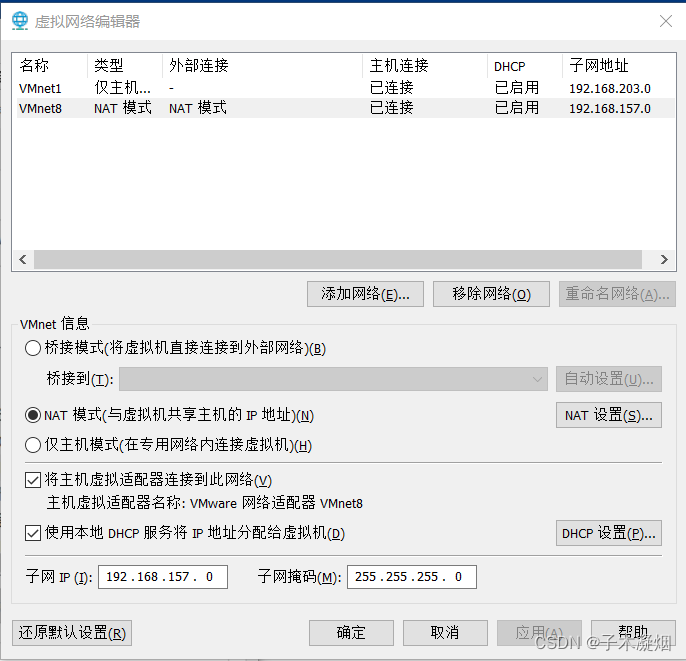Open NAT 设置(S)... dialog

(609, 415)
